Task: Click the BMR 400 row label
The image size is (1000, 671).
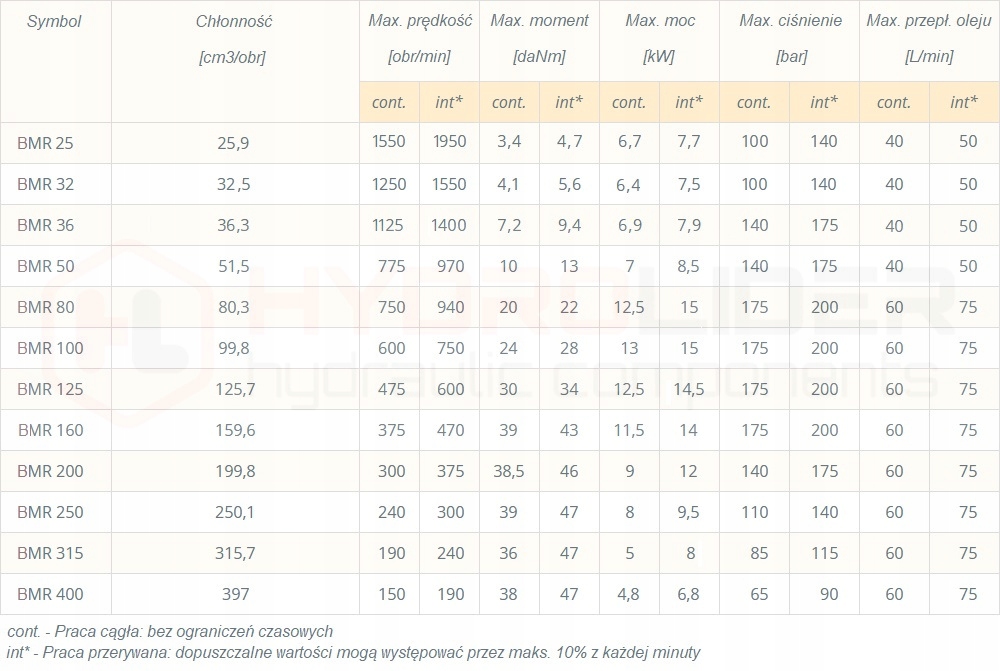Action: (50, 594)
